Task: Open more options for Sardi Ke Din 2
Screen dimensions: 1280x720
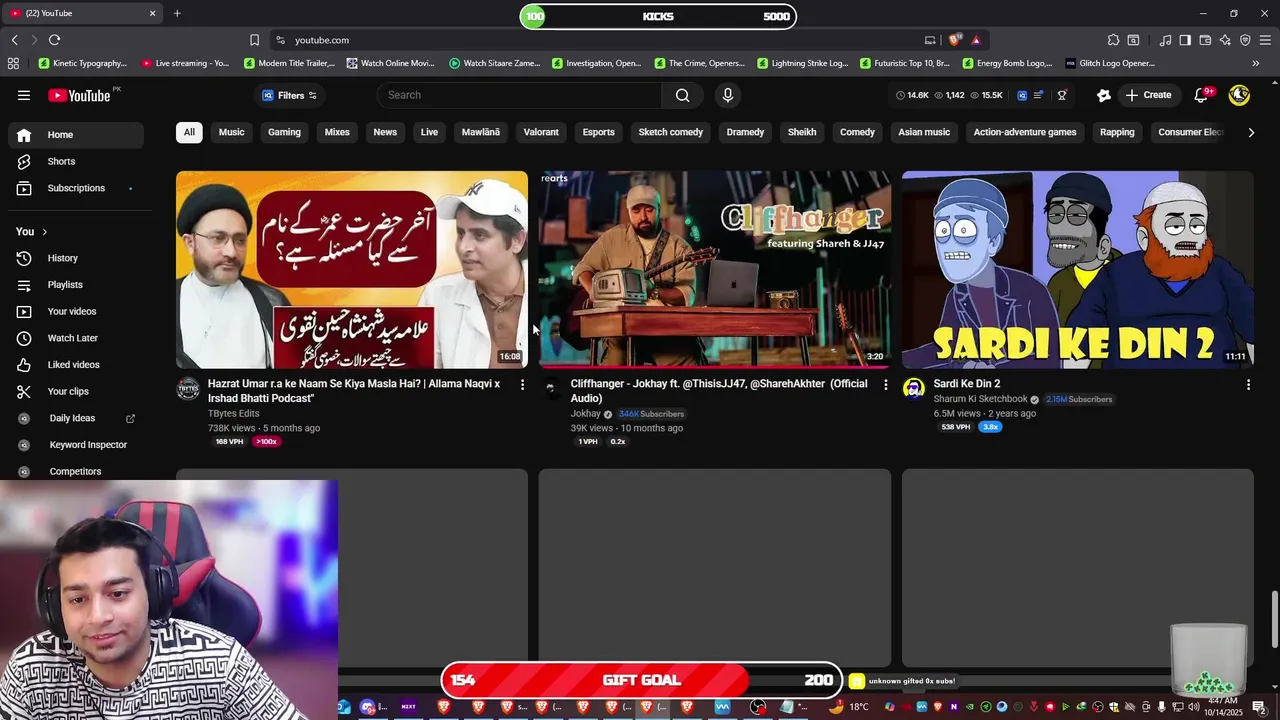Action: [1248, 385]
